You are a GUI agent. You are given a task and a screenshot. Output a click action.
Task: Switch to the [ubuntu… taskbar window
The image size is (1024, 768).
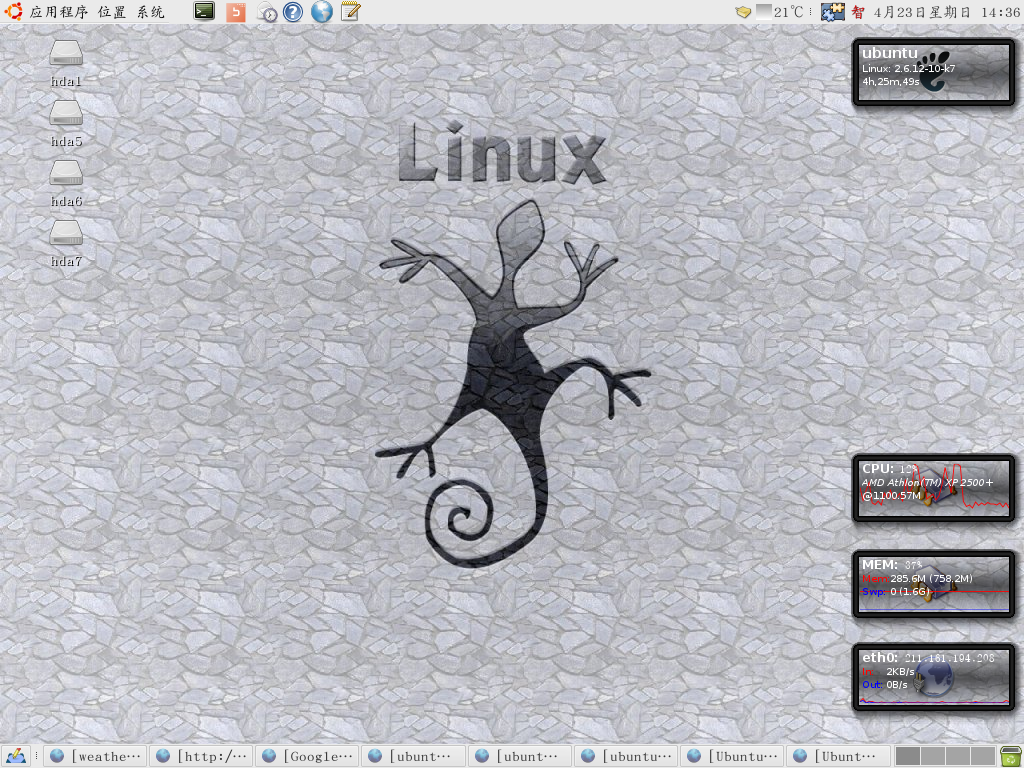coord(626,756)
